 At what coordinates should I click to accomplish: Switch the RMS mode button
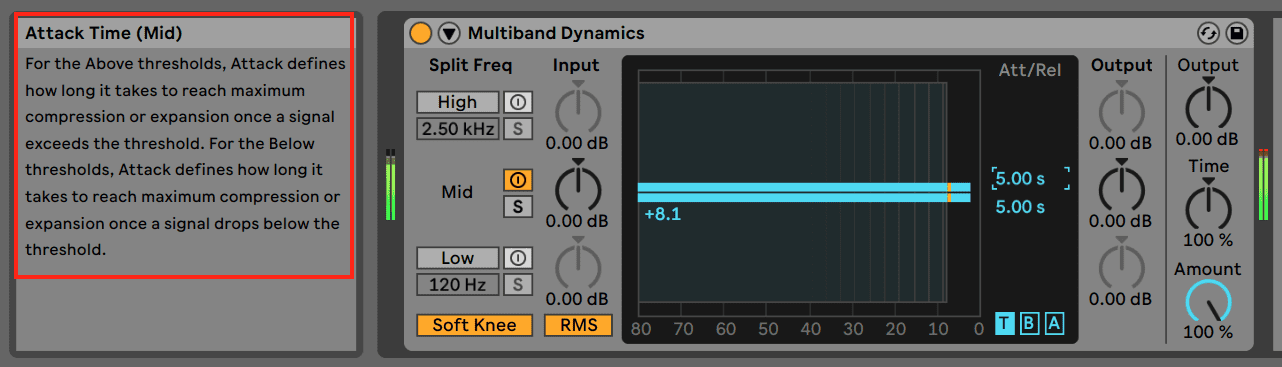pos(578,325)
